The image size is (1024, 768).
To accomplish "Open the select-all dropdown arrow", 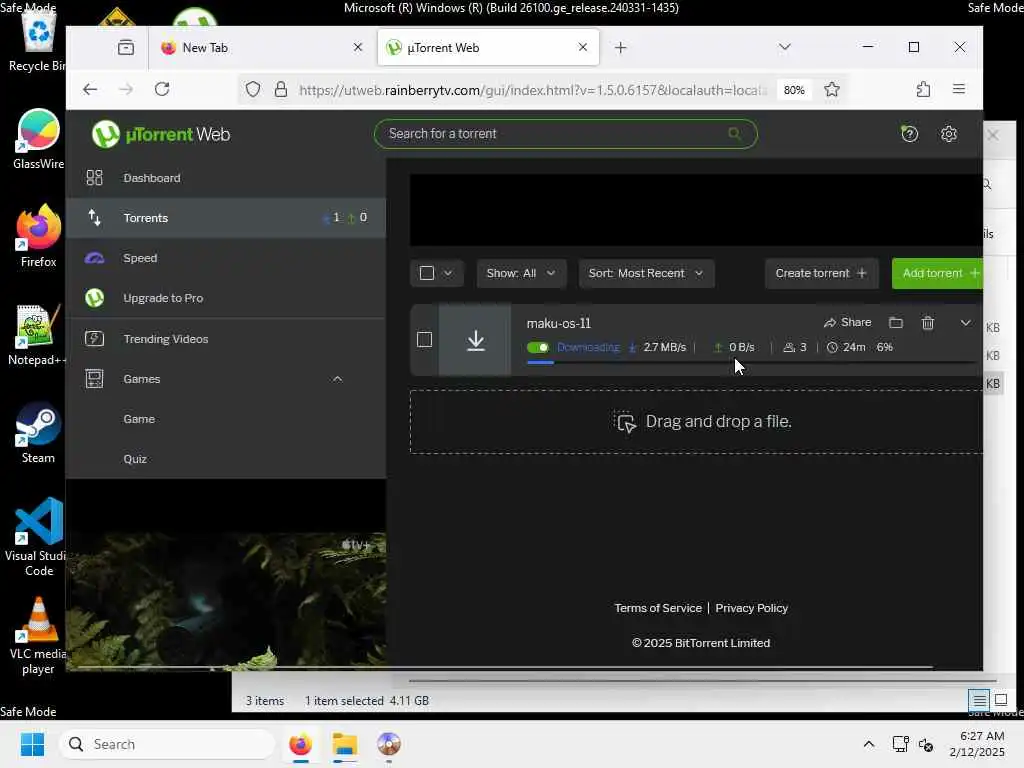I will 448,273.
